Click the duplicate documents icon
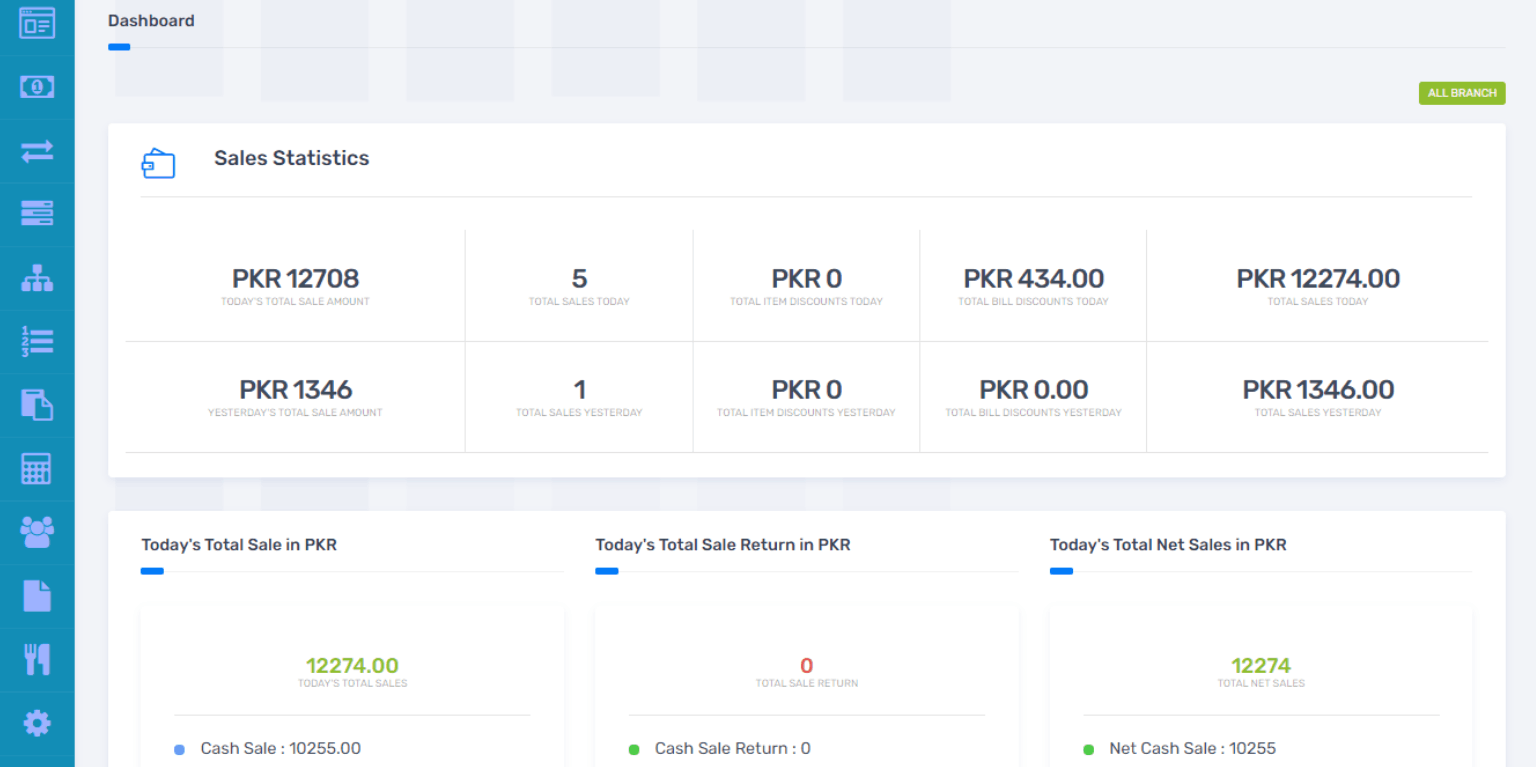 (x=37, y=404)
